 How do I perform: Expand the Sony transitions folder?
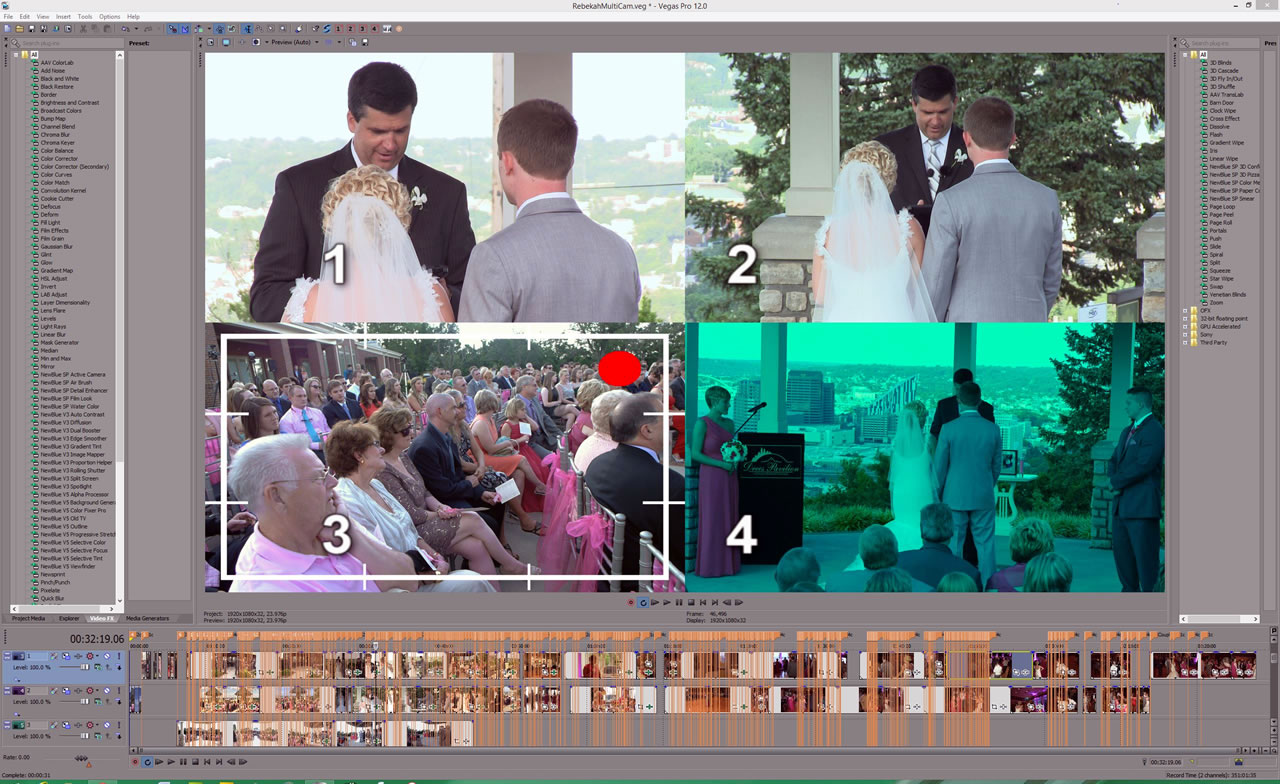click(1185, 334)
